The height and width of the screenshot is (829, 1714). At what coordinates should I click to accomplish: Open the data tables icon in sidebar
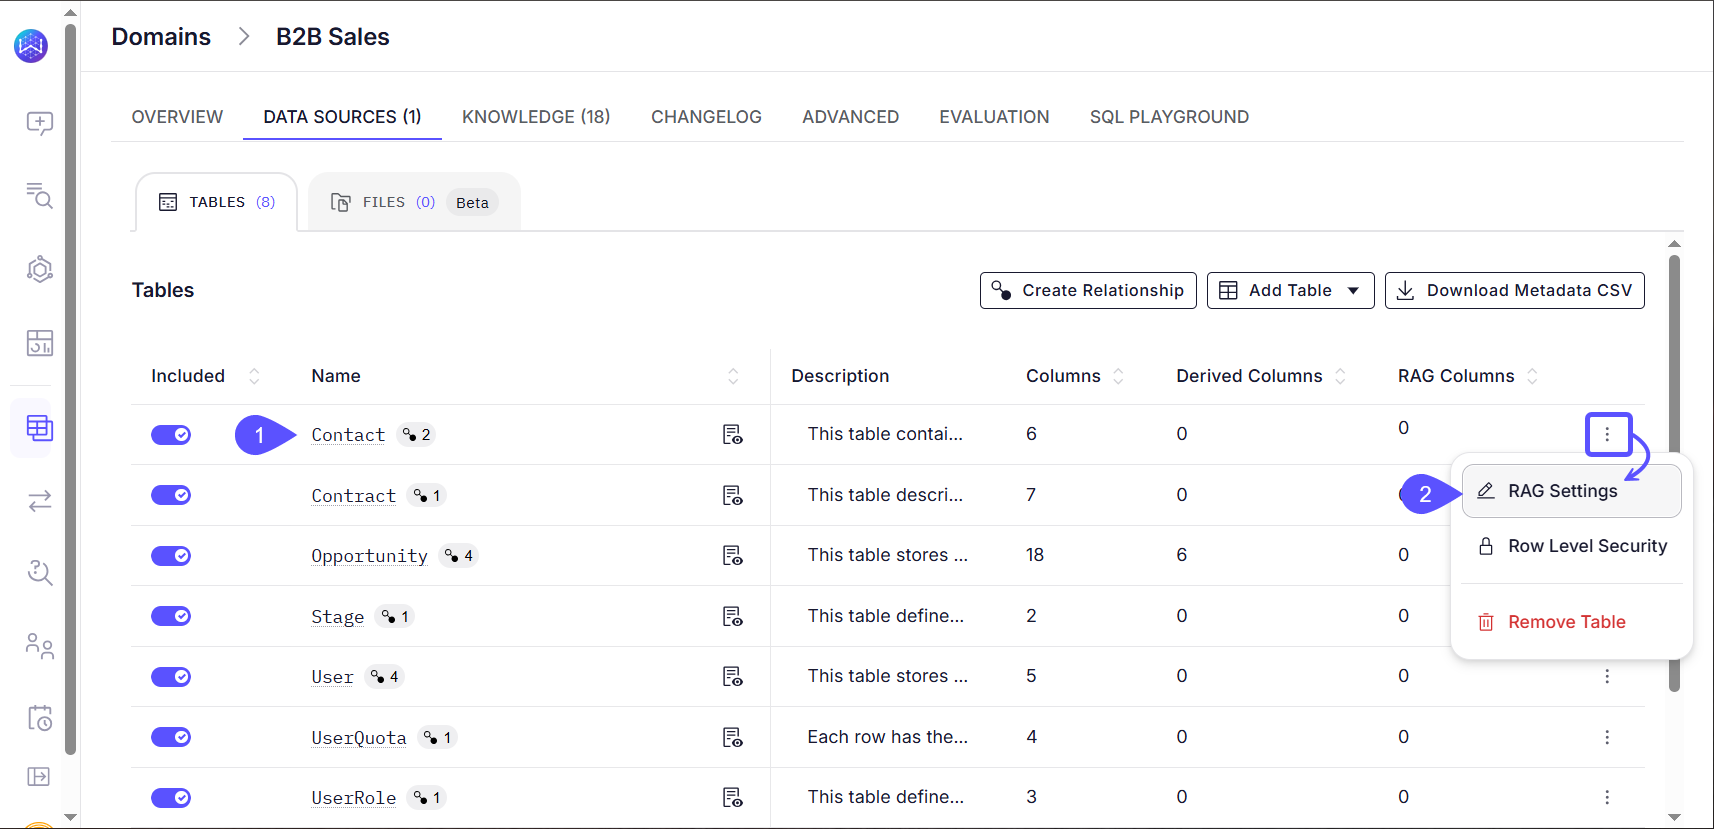(39, 428)
